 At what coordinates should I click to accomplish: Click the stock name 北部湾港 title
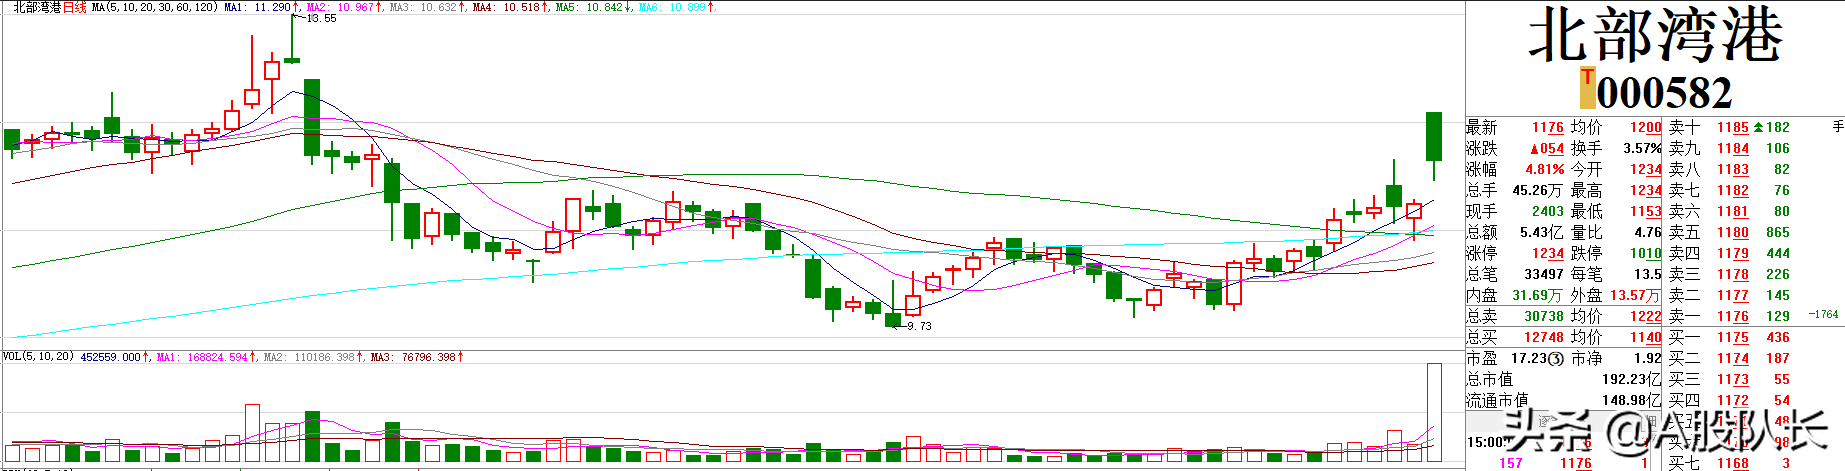coord(1655,36)
